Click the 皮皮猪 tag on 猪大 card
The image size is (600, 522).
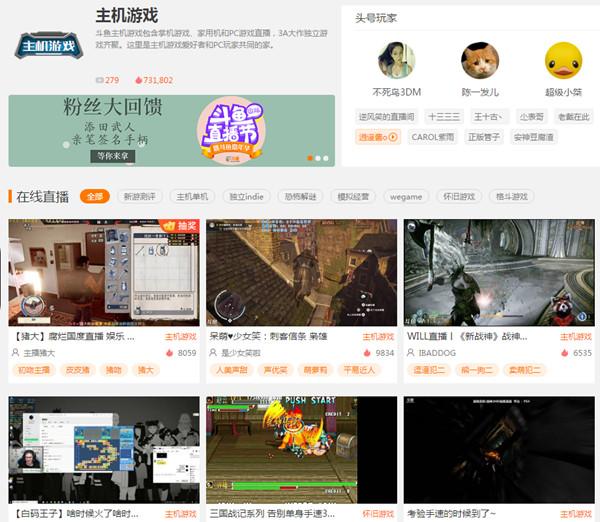click(x=78, y=370)
